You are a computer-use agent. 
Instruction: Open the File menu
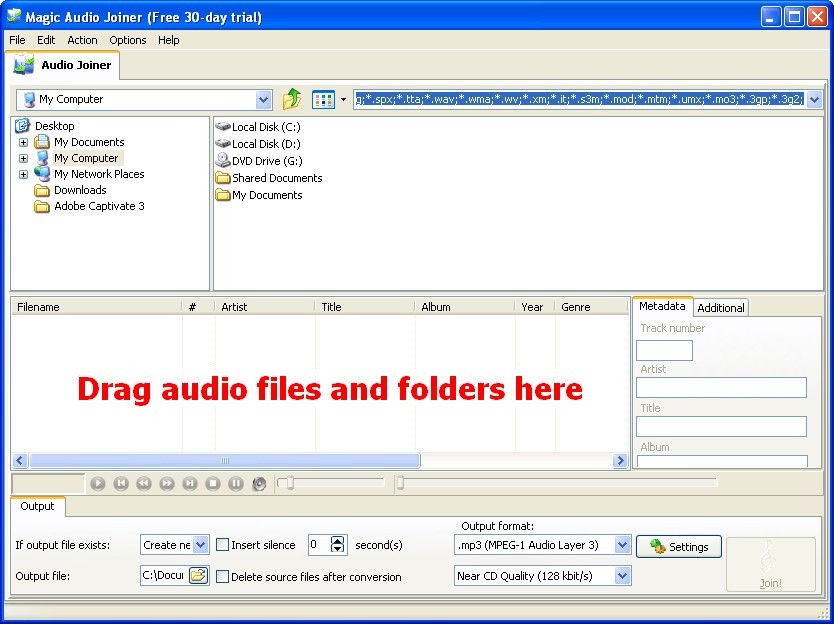pyautogui.click(x=17, y=40)
